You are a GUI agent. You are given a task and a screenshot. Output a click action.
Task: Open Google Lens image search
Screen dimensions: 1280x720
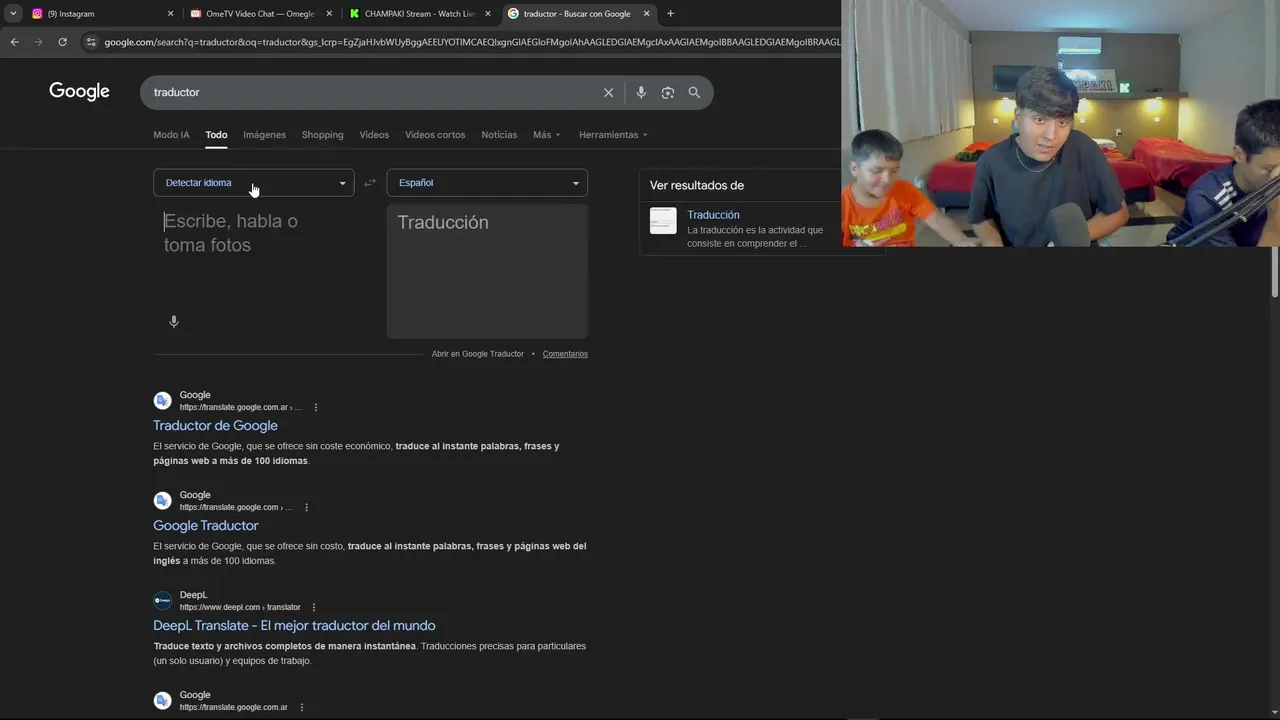(667, 92)
